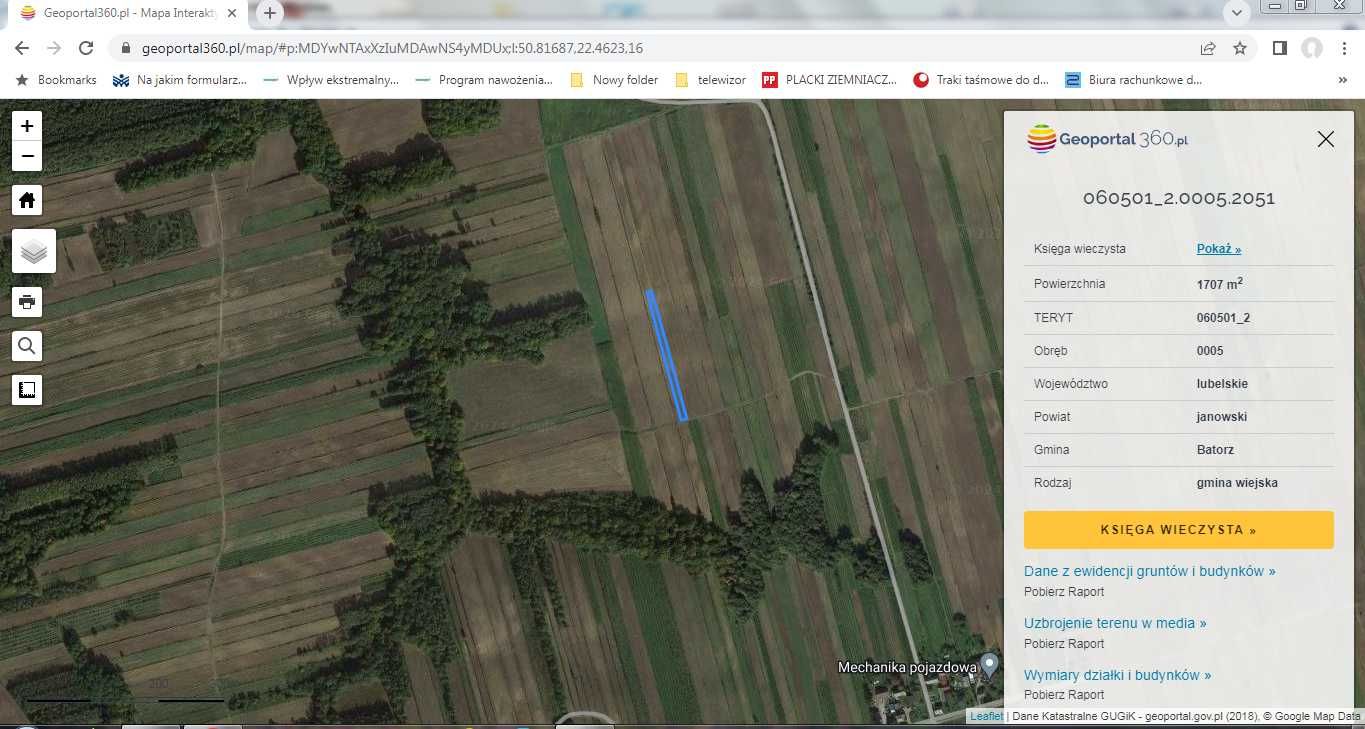Open the tab search dropdown arrow
The image size is (1365, 729).
click(x=1238, y=14)
